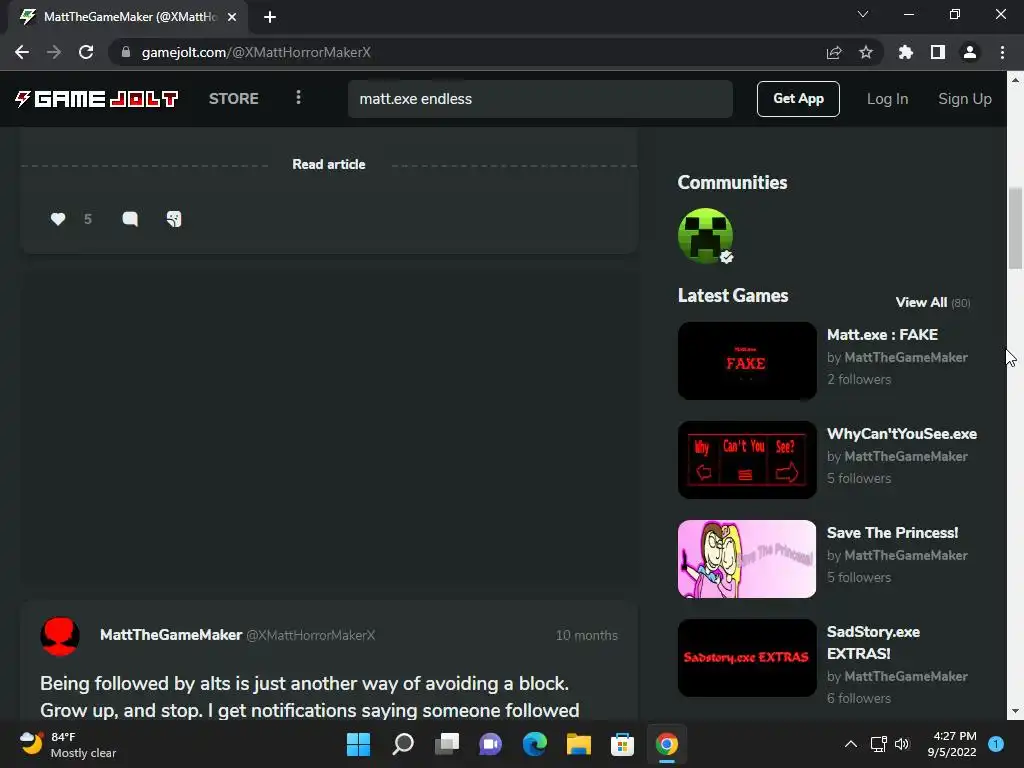Open the Save The Princess! title link
The height and width of the screenshot is (768, 1024).
pyautogui.click(x=892, y=533)
